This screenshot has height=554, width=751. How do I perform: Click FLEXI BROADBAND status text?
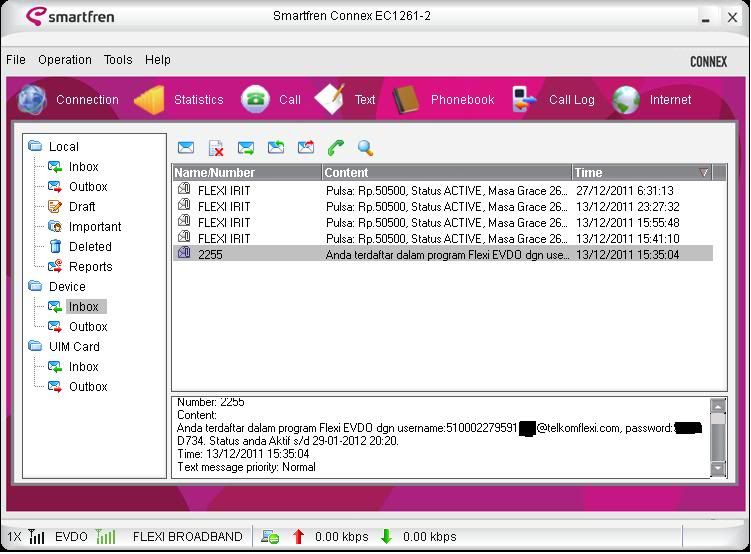(x=188, y=537)
